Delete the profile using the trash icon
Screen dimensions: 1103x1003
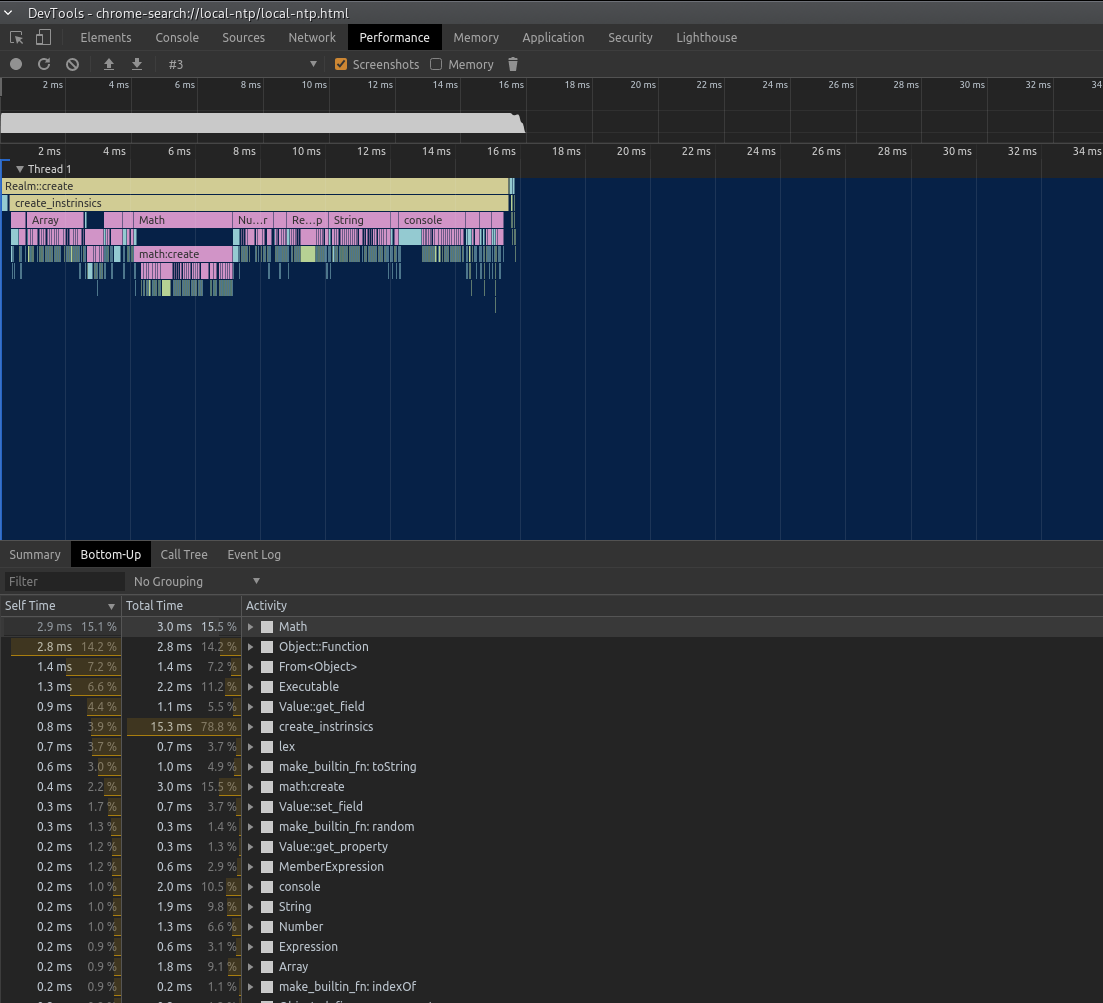pyautogui.click(x=513, y=64)
